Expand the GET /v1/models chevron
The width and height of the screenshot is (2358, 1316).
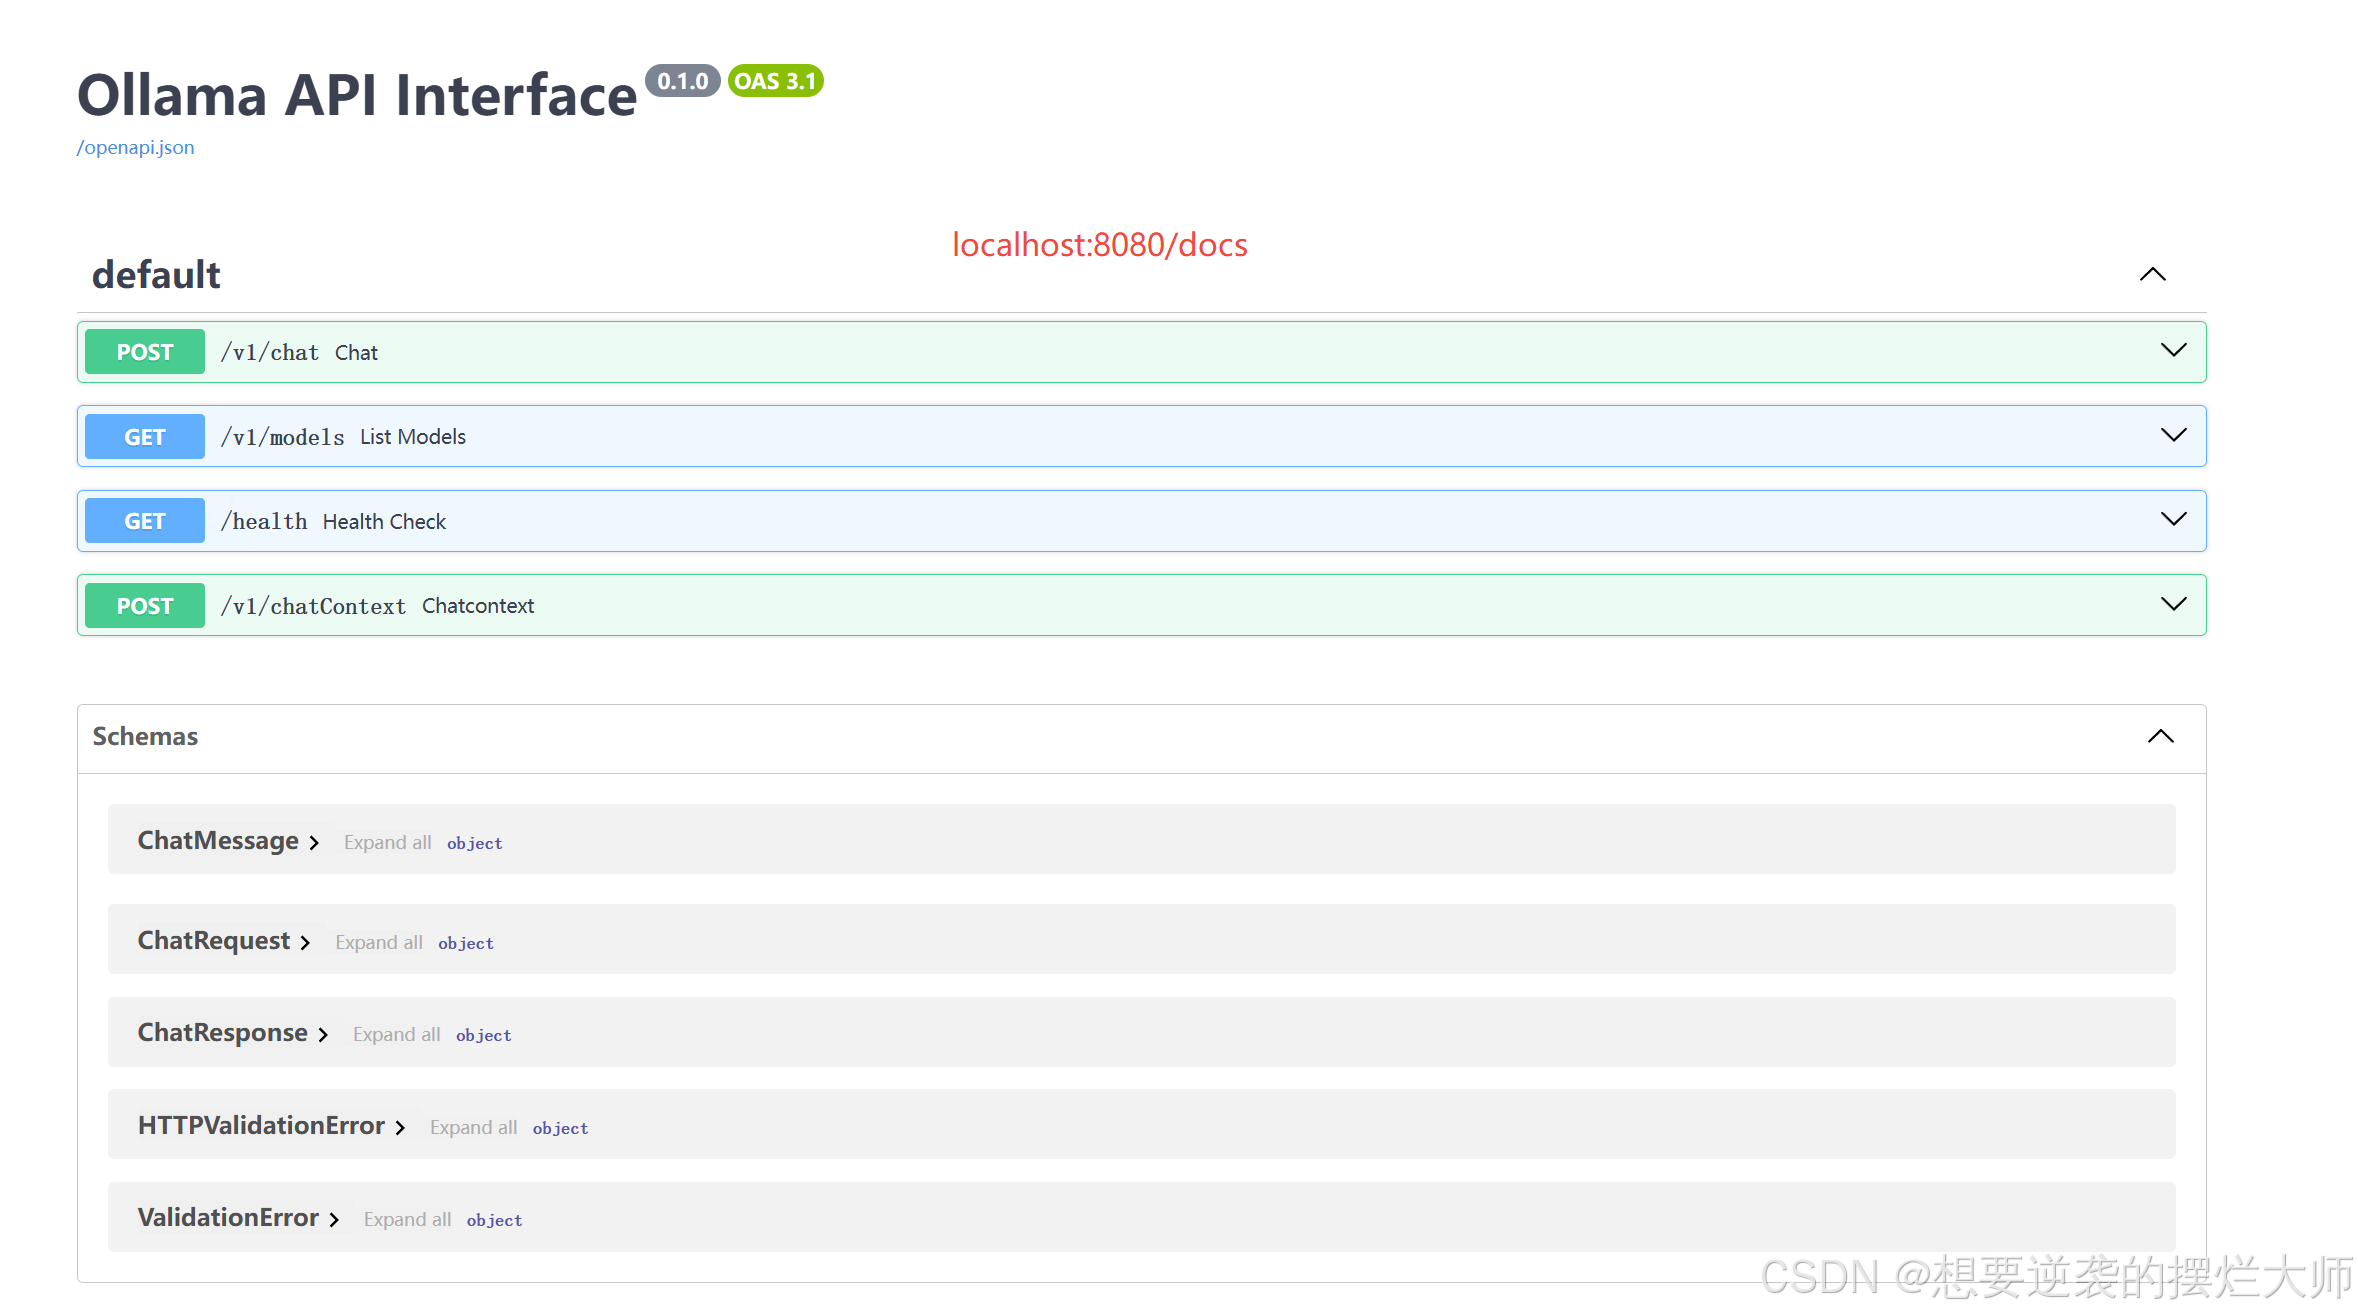[2173, 436]
